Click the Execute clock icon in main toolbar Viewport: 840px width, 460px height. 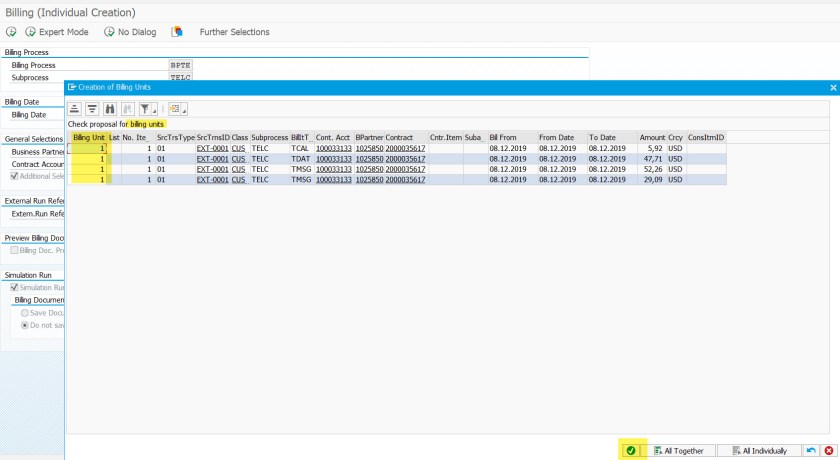coord(11,32)
